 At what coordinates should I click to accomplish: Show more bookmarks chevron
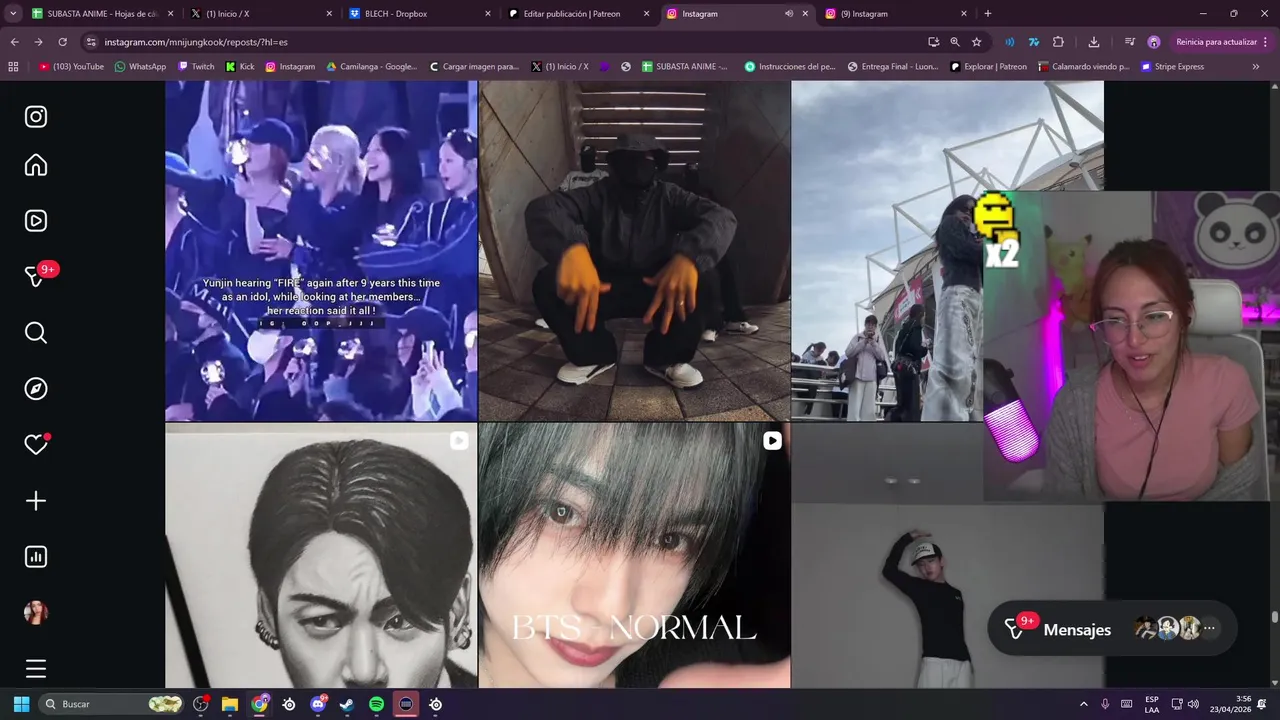click(x=1256, y=67)
